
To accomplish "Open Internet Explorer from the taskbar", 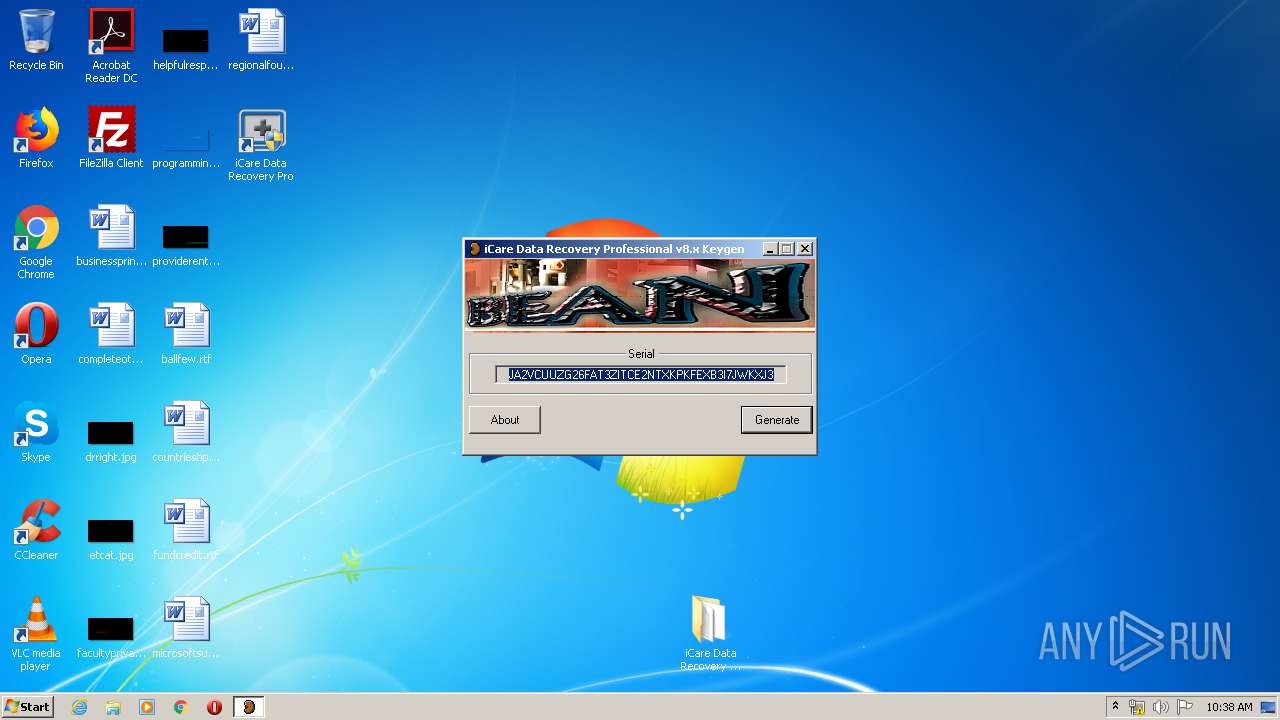I will pos(79,707).
